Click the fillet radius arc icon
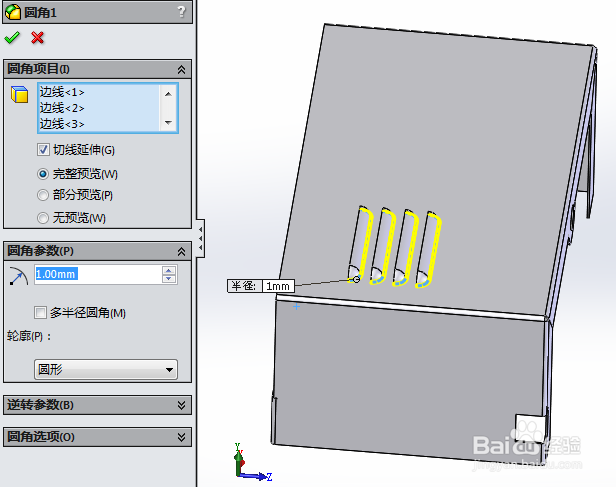This screenshot has height=487, width=616. click(x=18, y=276)
